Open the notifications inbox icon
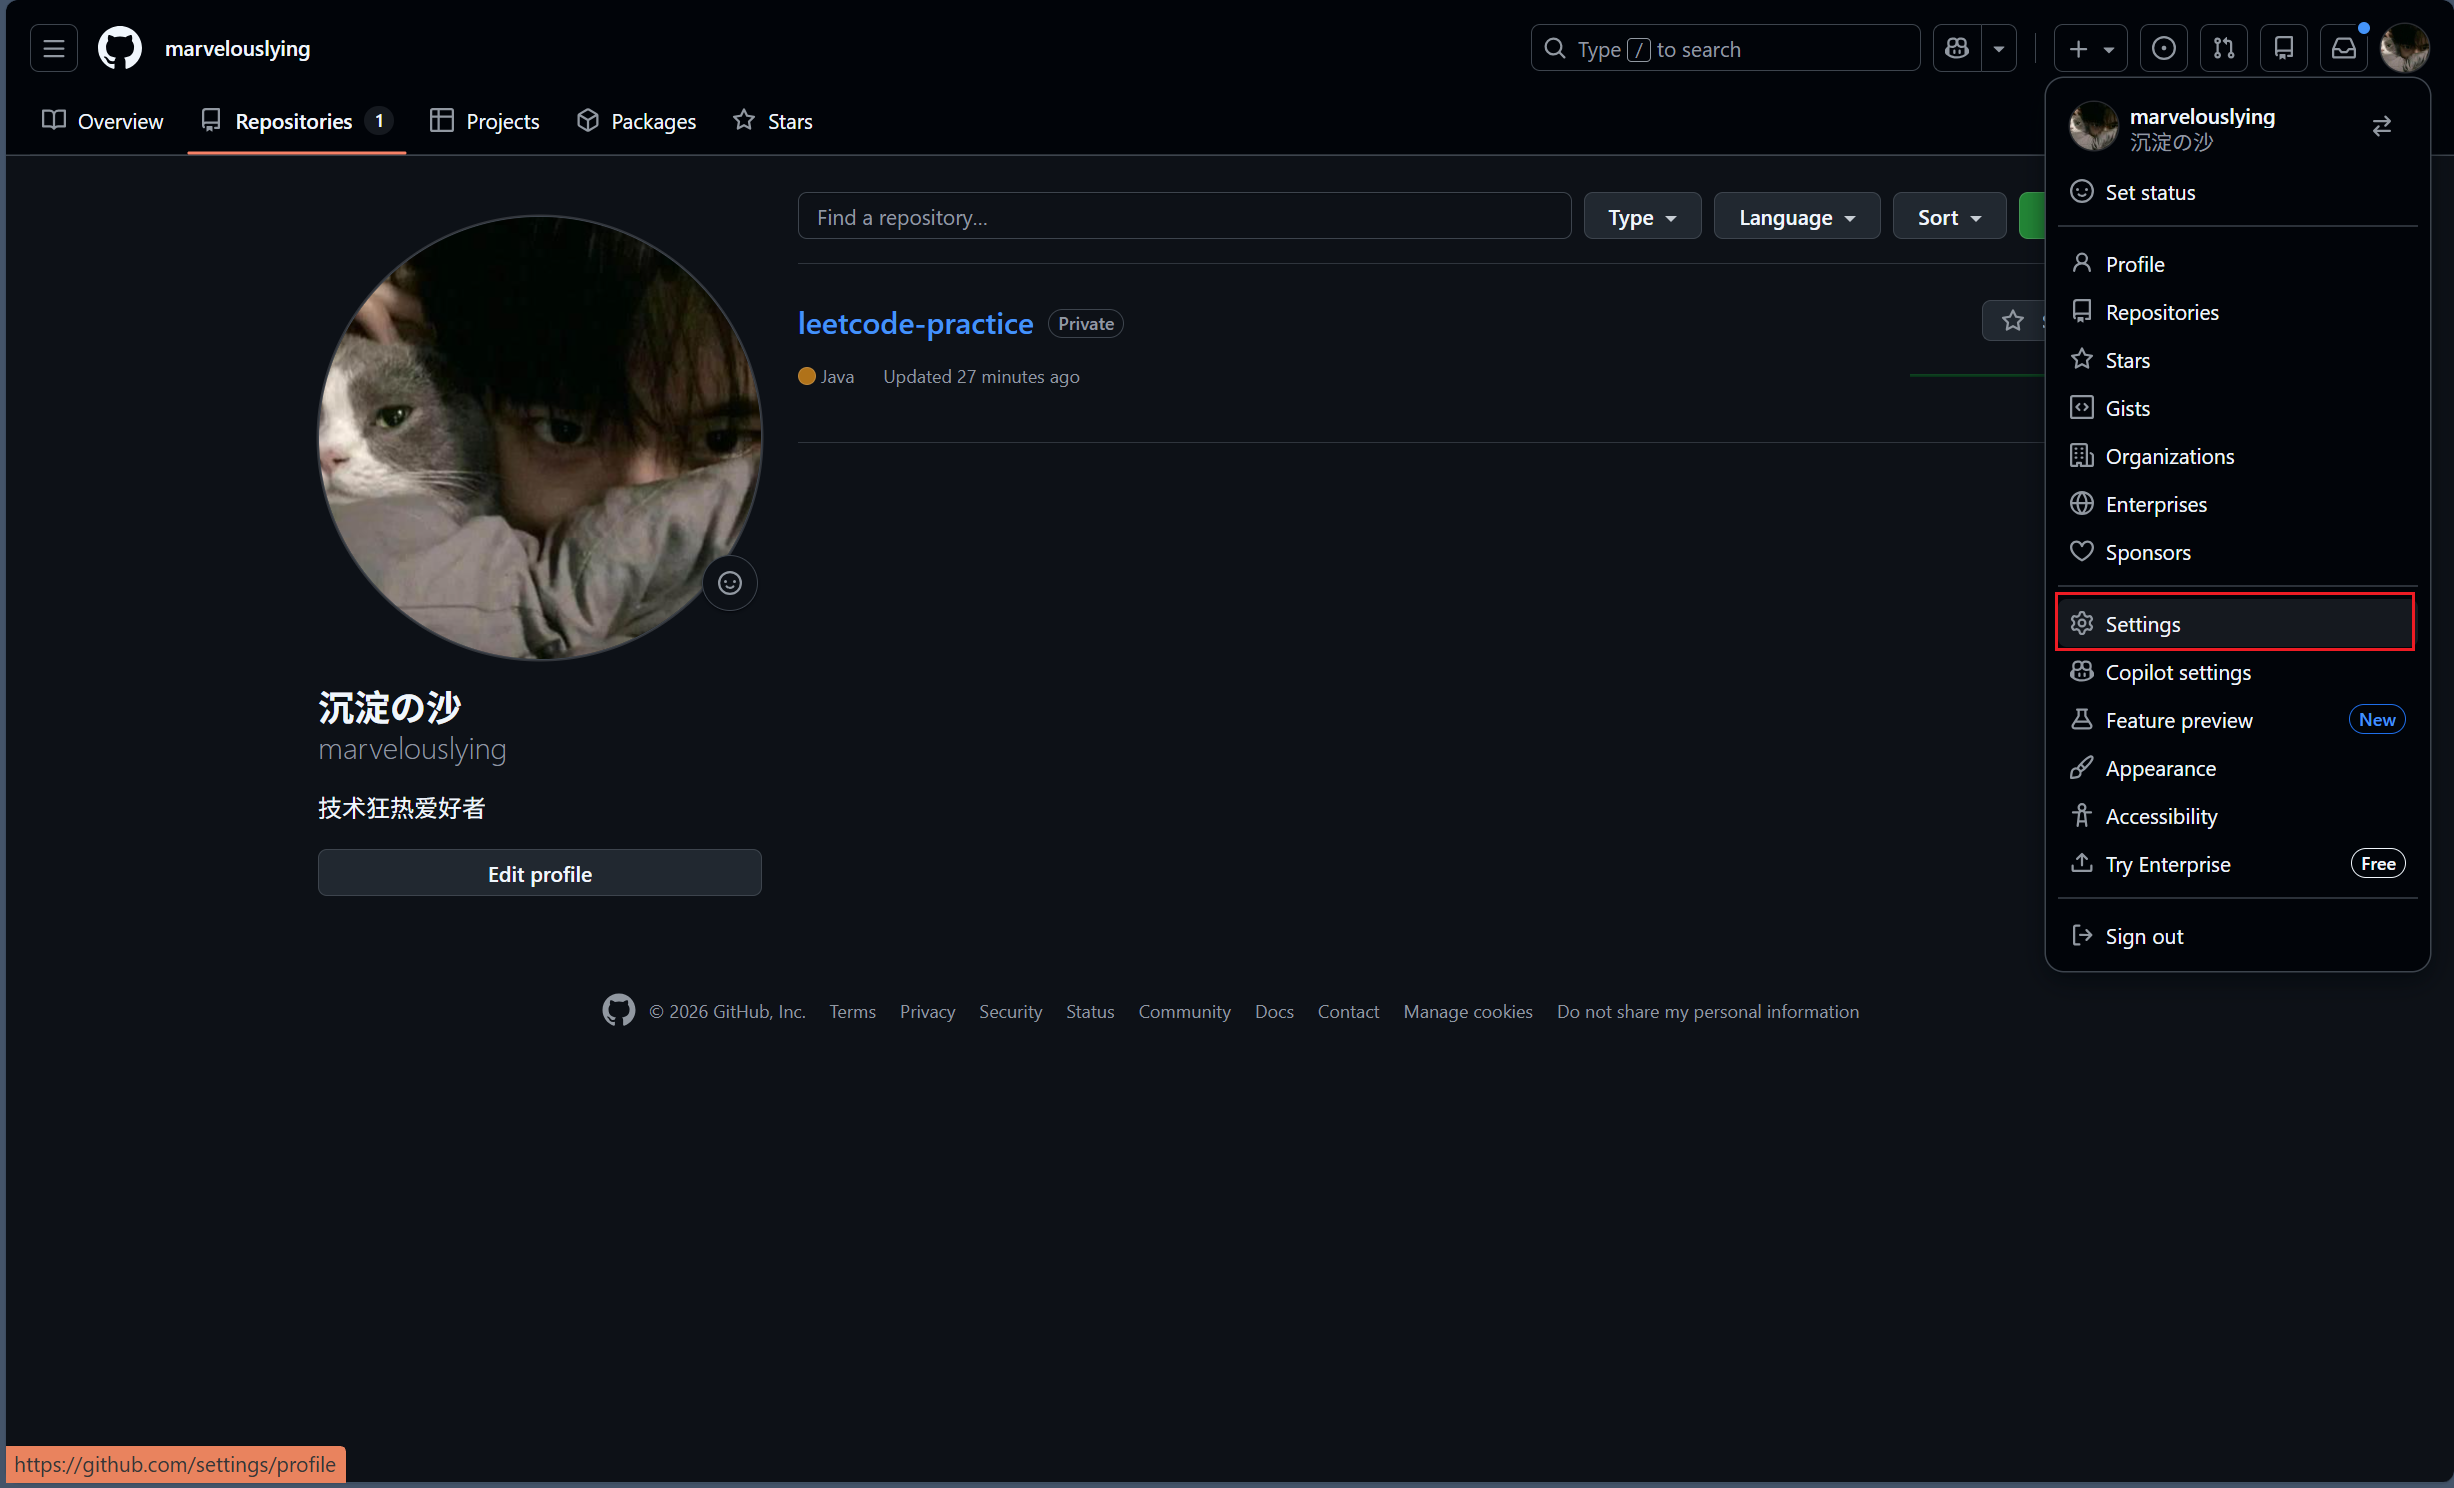Screen dimensions: 2454x1488 pyautogui.click(x=2343, y=48)
